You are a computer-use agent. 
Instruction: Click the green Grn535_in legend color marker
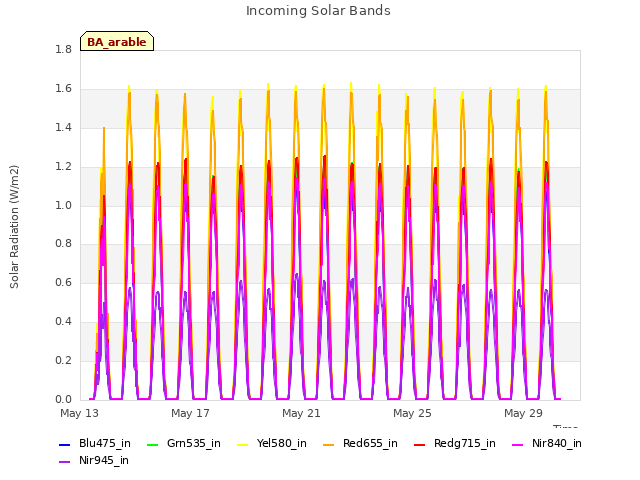[x=152, y=444]
